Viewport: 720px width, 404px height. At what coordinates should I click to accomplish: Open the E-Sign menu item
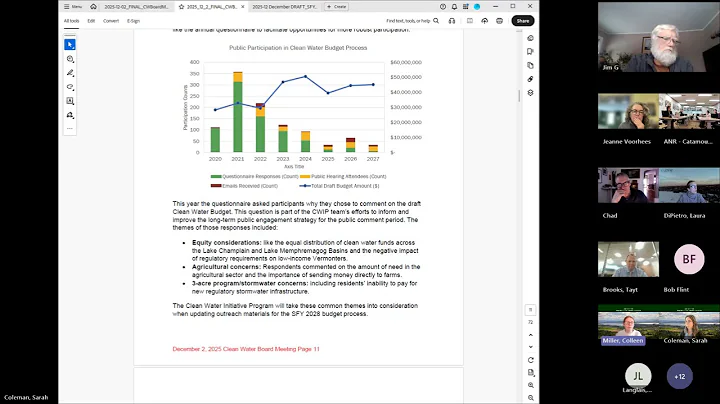(x=133, y=21)
